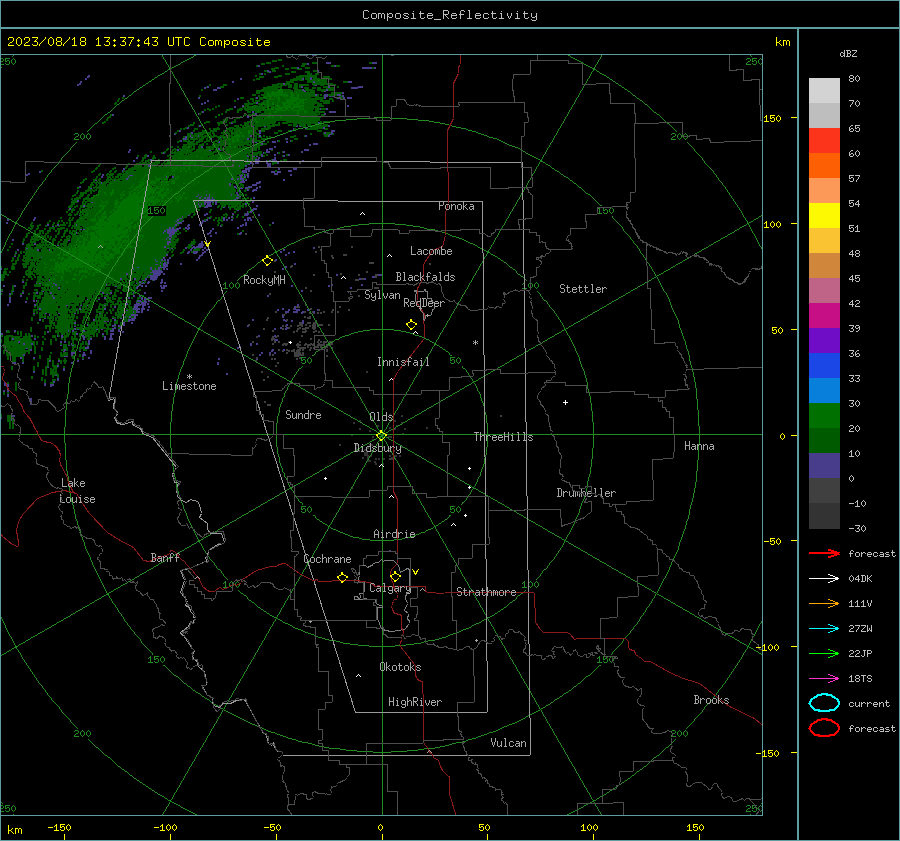The width and height of the screenshot is (900, 841).
Task: Click the asterisk marker above Limestone
Action: pyautogui.click(x=189, y=377)
